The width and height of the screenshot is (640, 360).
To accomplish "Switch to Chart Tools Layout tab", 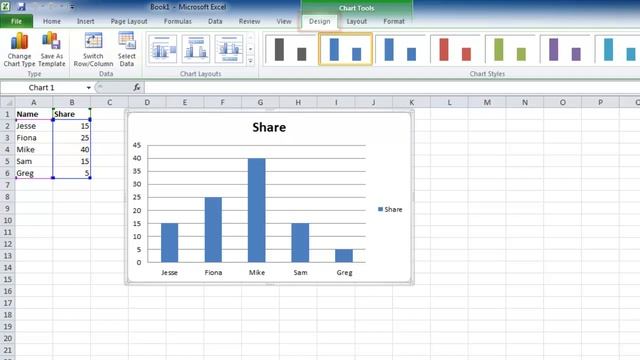I will (357, 21).
